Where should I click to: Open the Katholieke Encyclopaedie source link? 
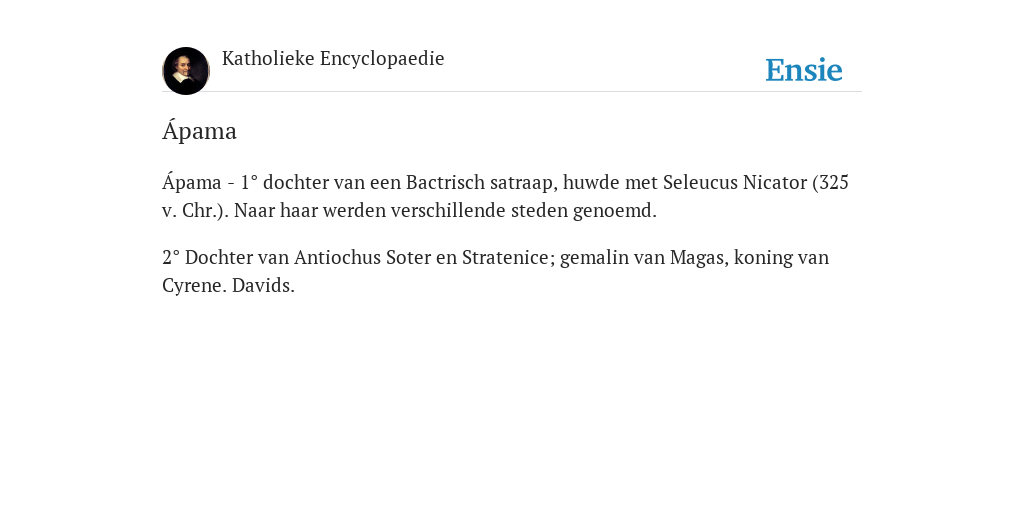(x=333, y=59)
